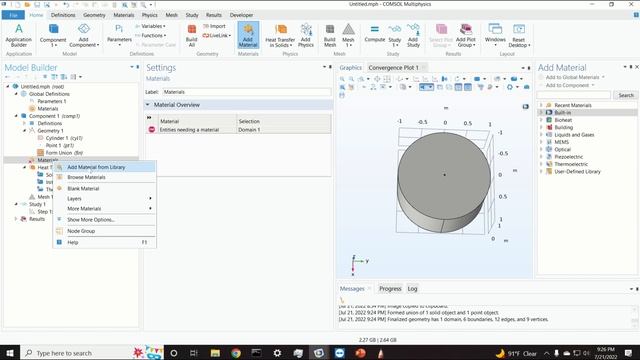Click the Windows Start button

pyautogui.click(x=10, y=353)
